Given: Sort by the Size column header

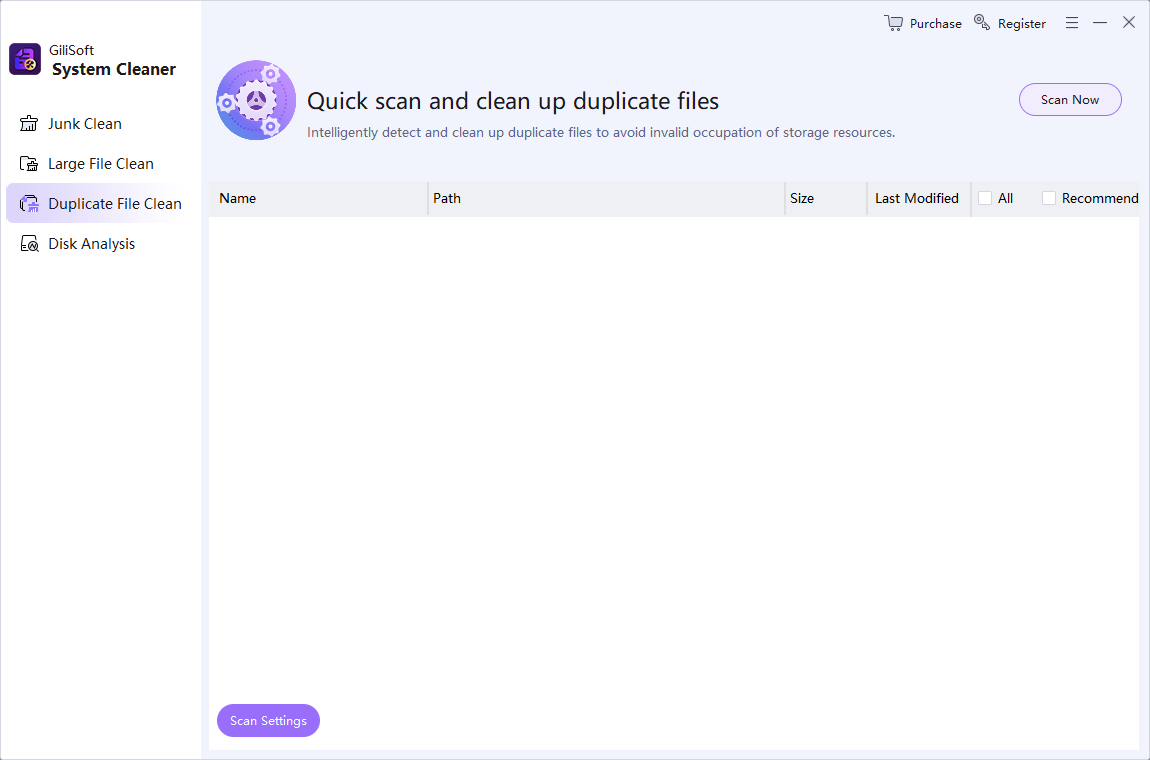Looking at the screenshot, I should coord(826,198).
